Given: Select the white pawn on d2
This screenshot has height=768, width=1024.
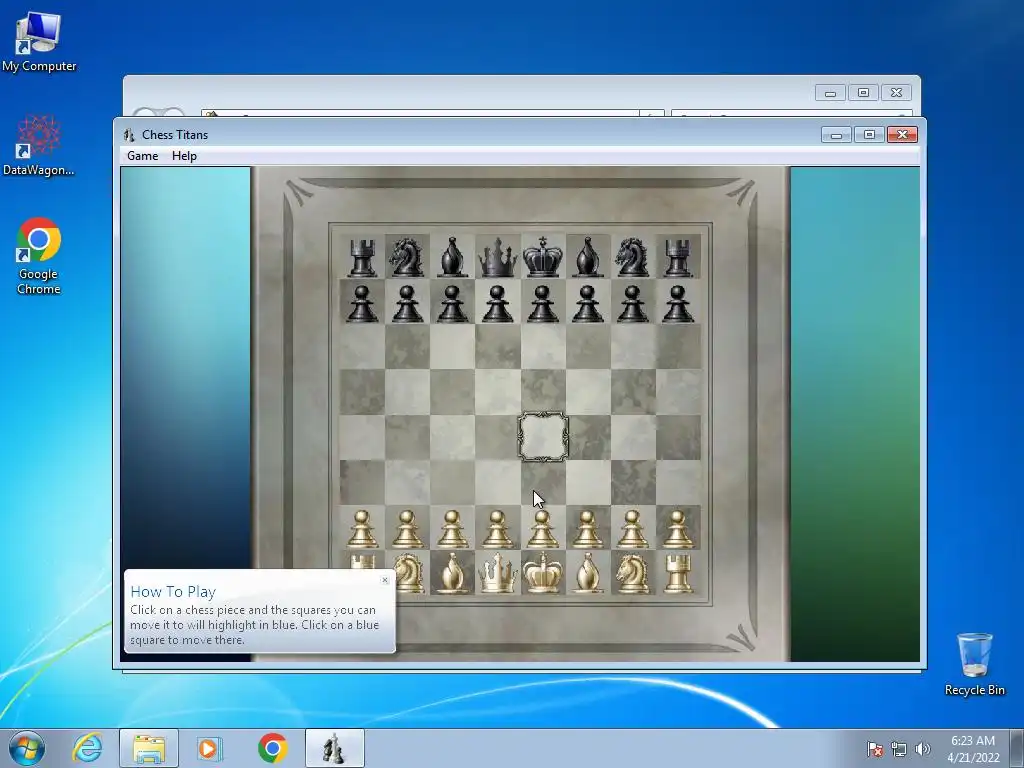Looking at the screenshot, I should point(498,529).
